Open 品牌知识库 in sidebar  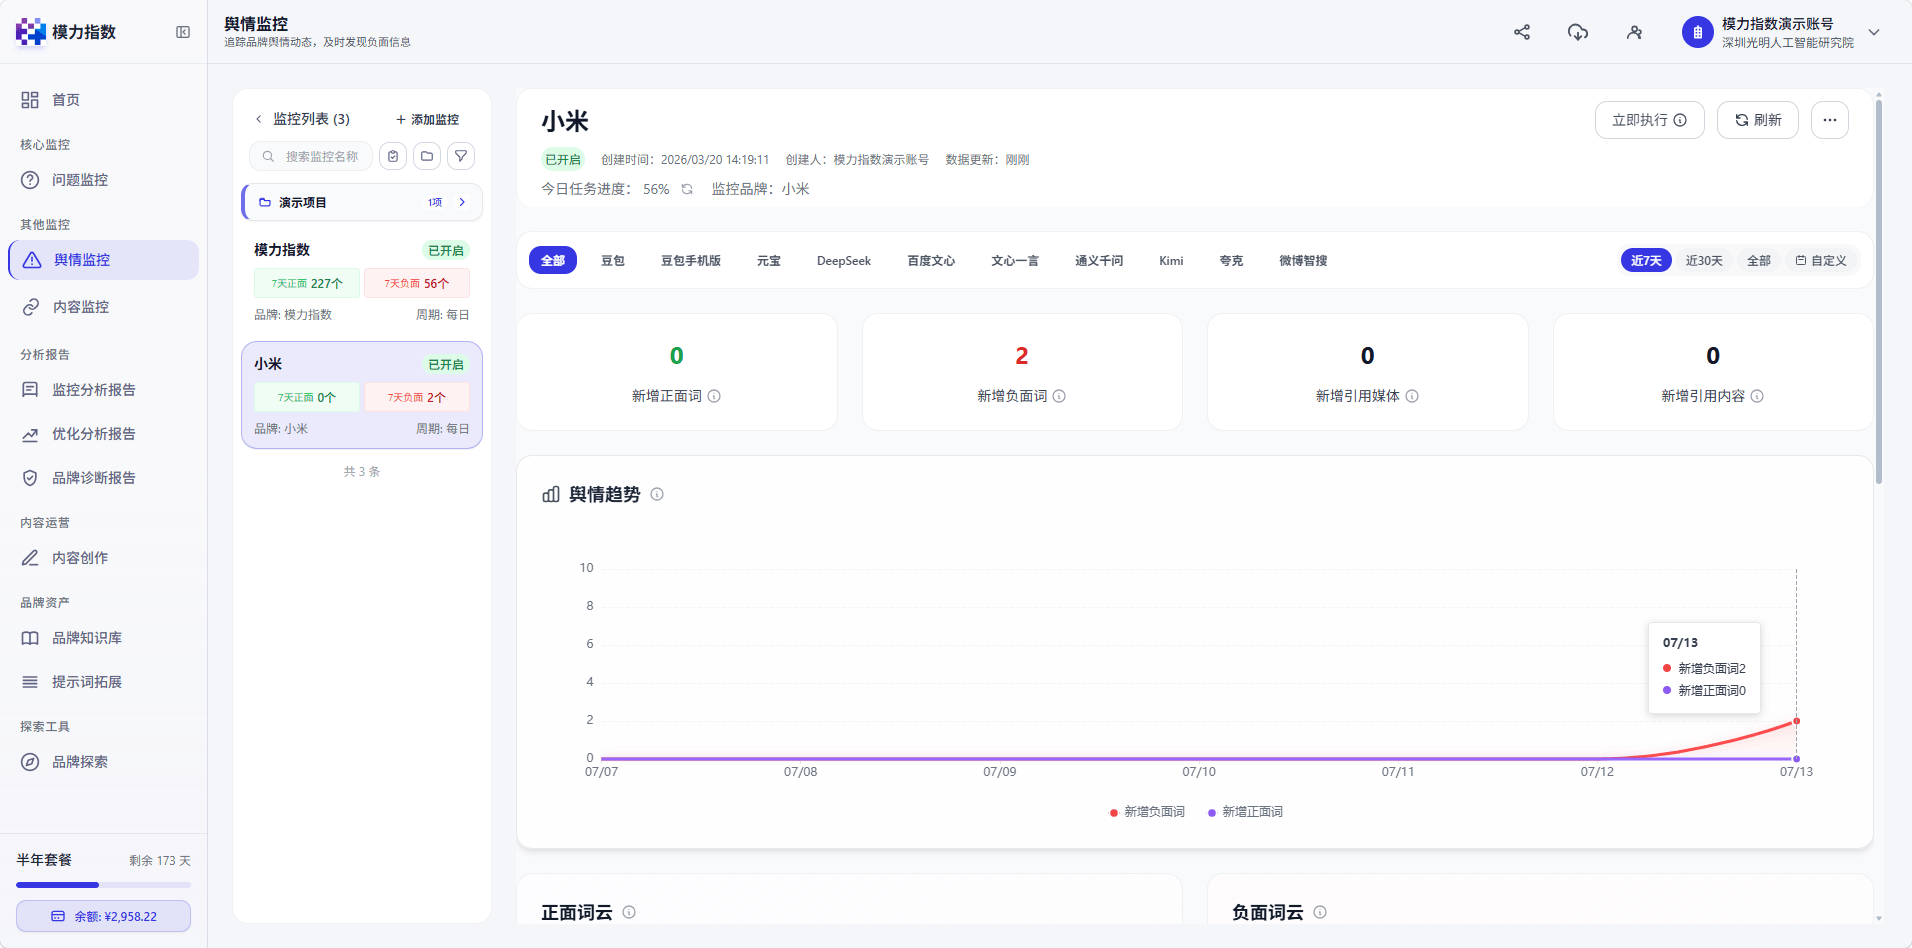104,638
